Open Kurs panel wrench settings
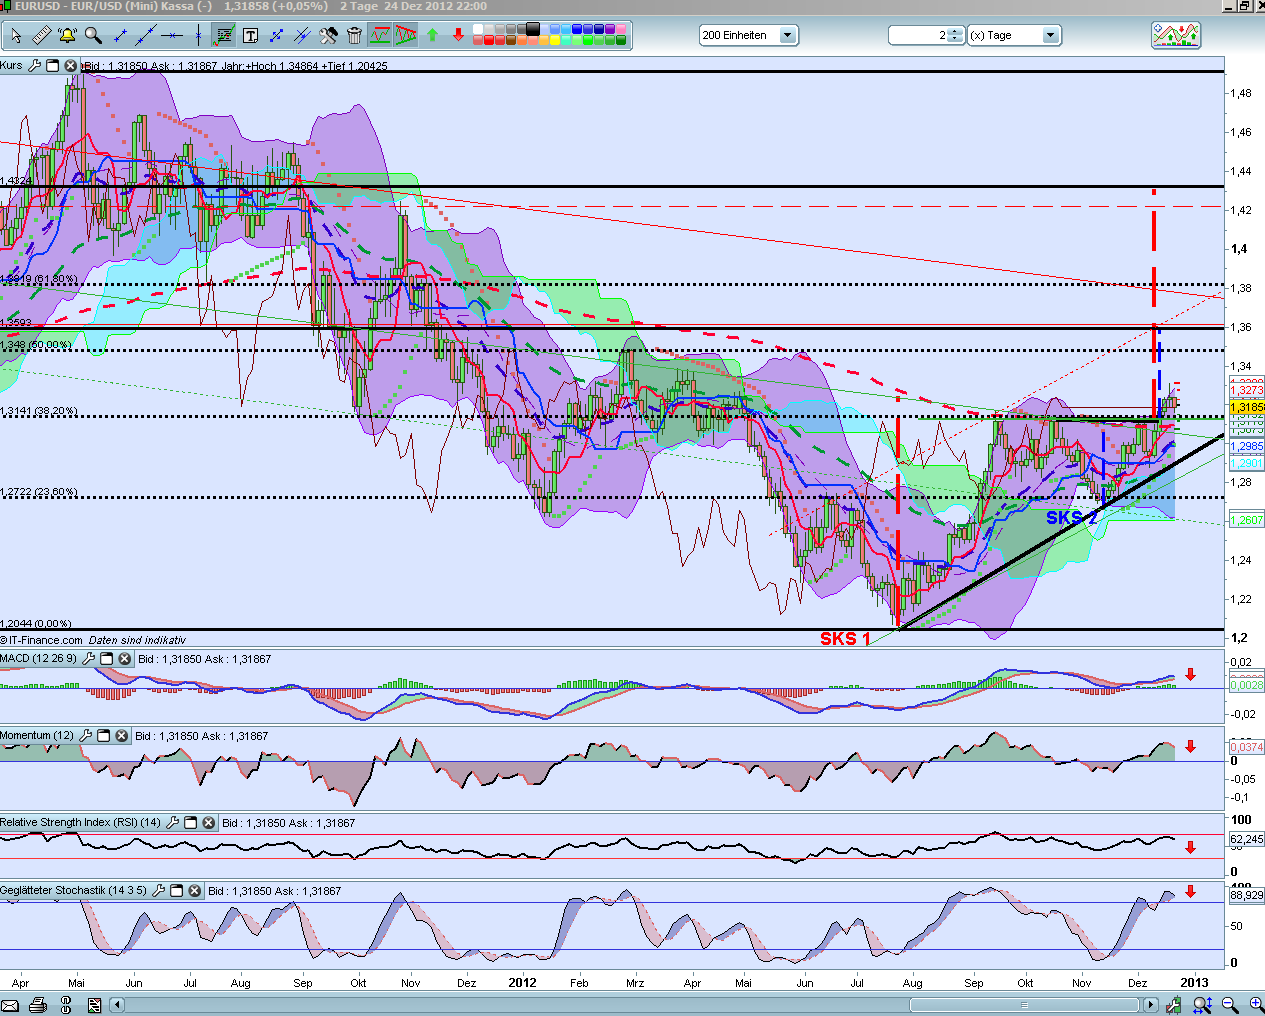Screen dimensions: 1265x1016 35,65
